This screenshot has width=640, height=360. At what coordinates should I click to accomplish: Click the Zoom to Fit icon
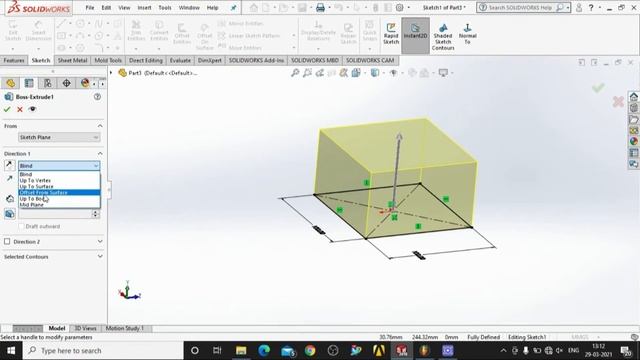(295, 73)
